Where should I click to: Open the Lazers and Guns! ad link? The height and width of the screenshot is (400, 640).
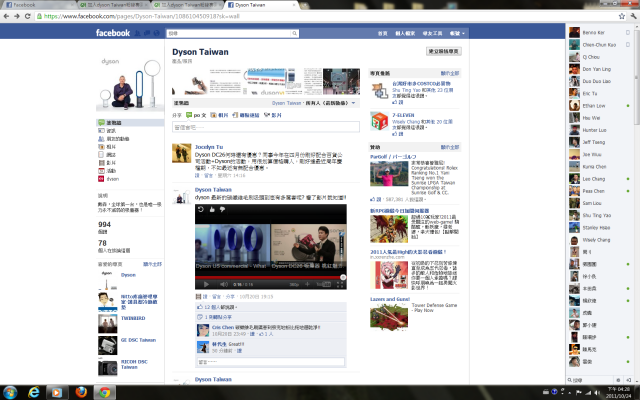pyautogui.click(x=390, y=299)
